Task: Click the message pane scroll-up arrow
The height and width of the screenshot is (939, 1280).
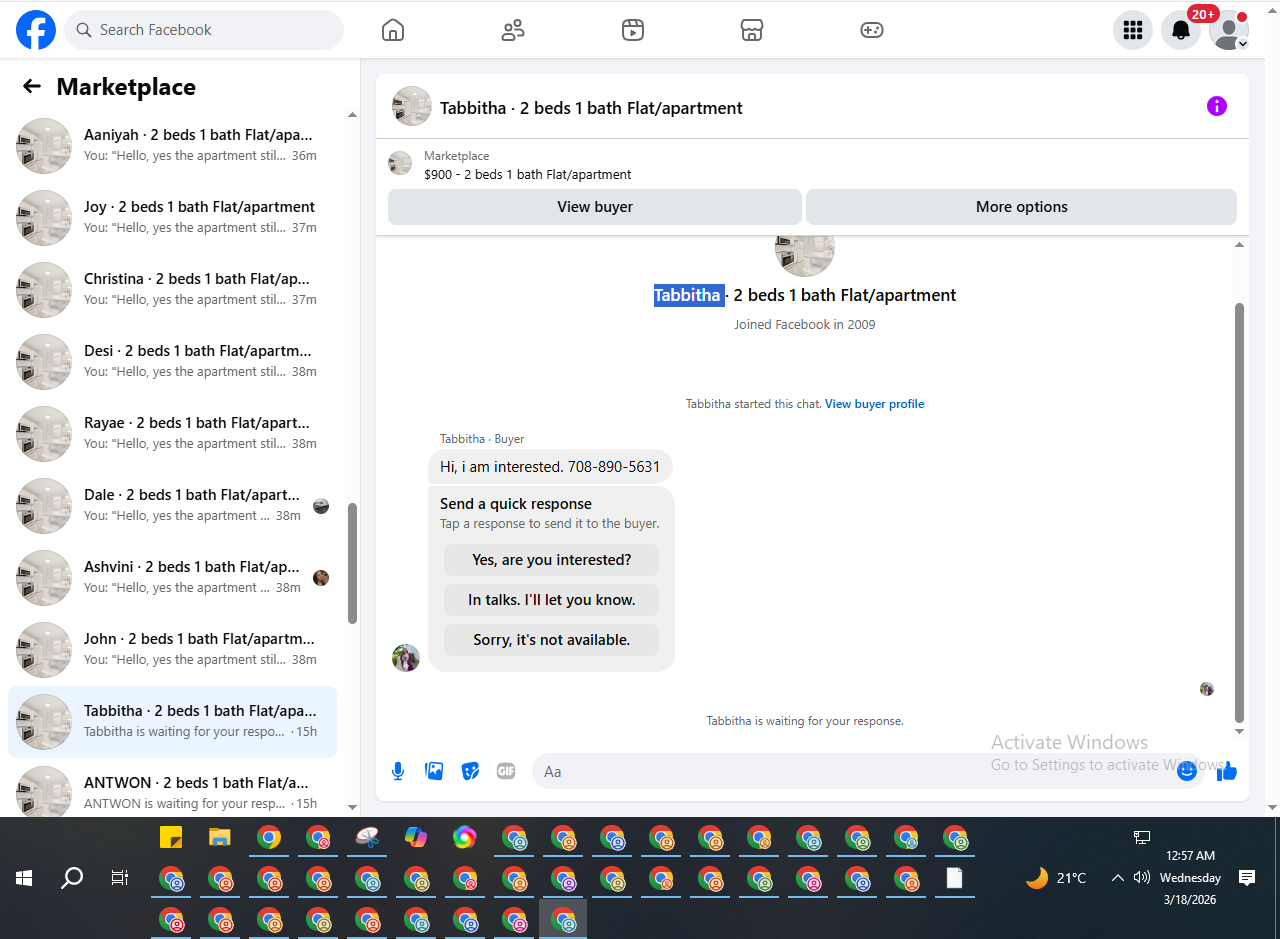Action: coord(1240,245)
